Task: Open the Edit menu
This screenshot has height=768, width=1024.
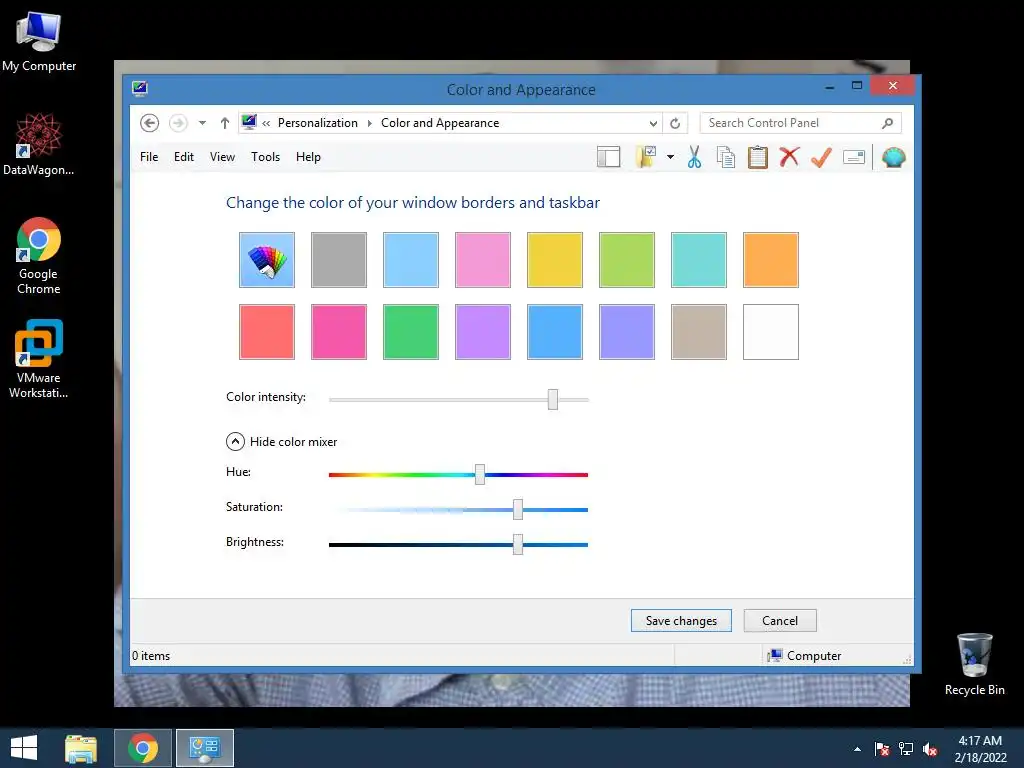Action: click(x=184, y=157)
